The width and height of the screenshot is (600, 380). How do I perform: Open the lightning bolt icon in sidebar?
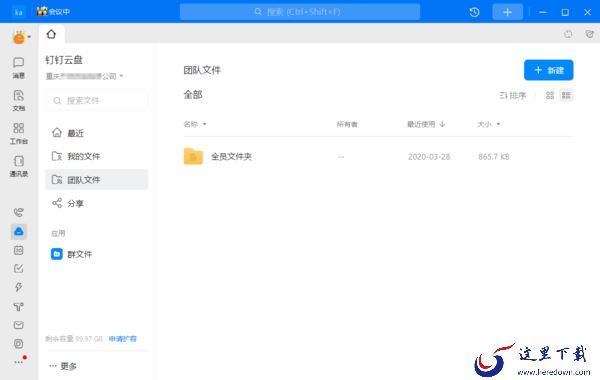tap(18, 287)
